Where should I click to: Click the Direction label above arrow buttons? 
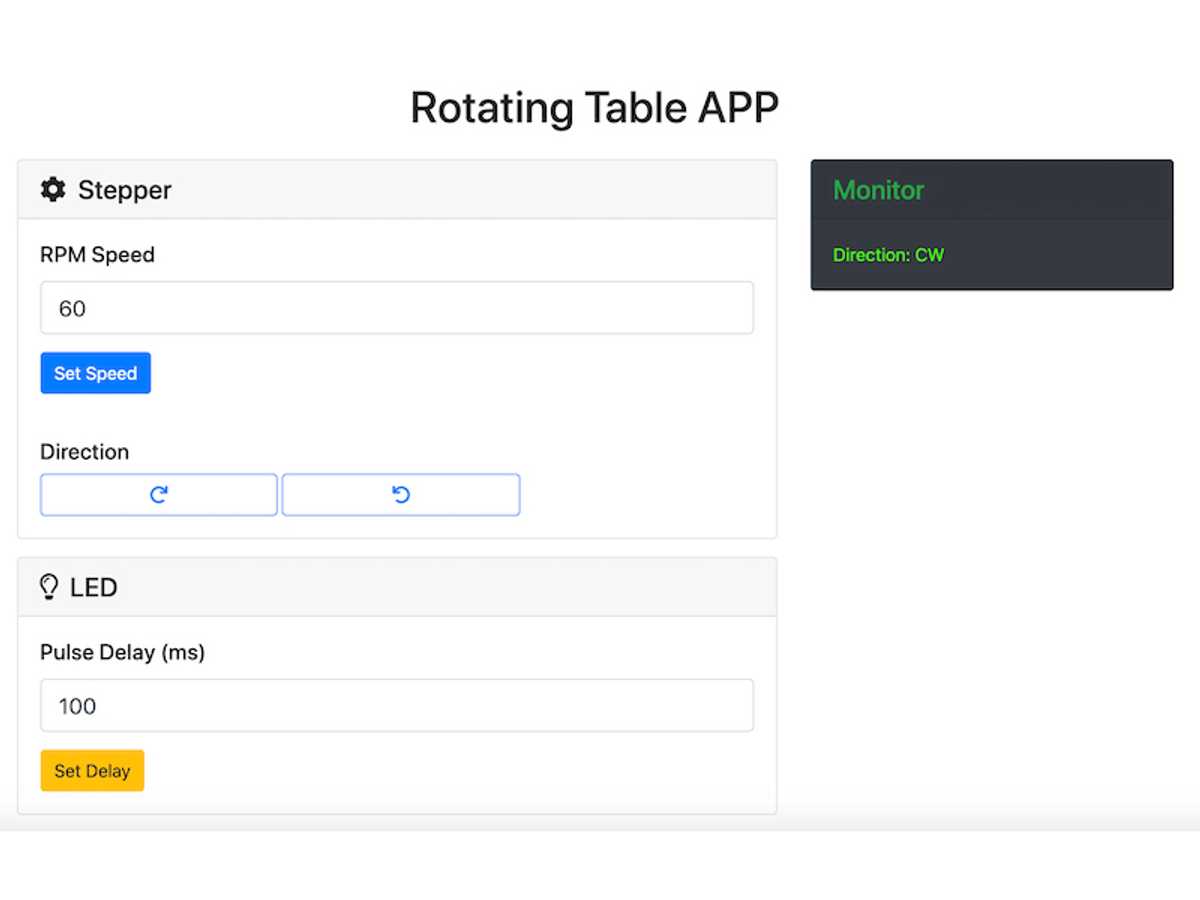coord(84,452)
